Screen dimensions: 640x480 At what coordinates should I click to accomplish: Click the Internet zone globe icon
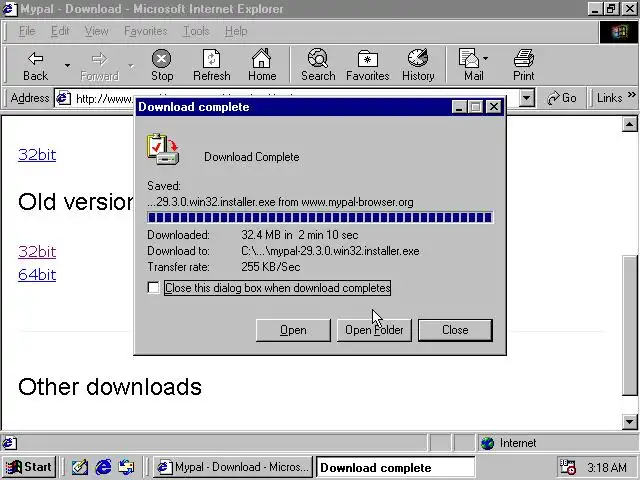487,443
